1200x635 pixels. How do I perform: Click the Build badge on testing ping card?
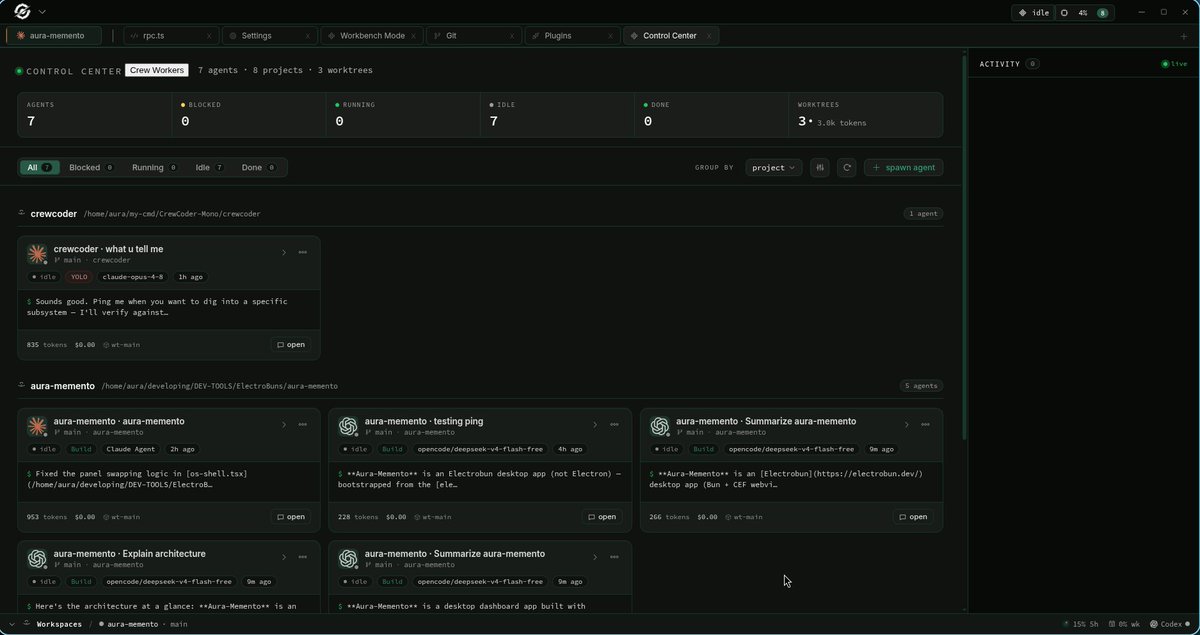392,449
